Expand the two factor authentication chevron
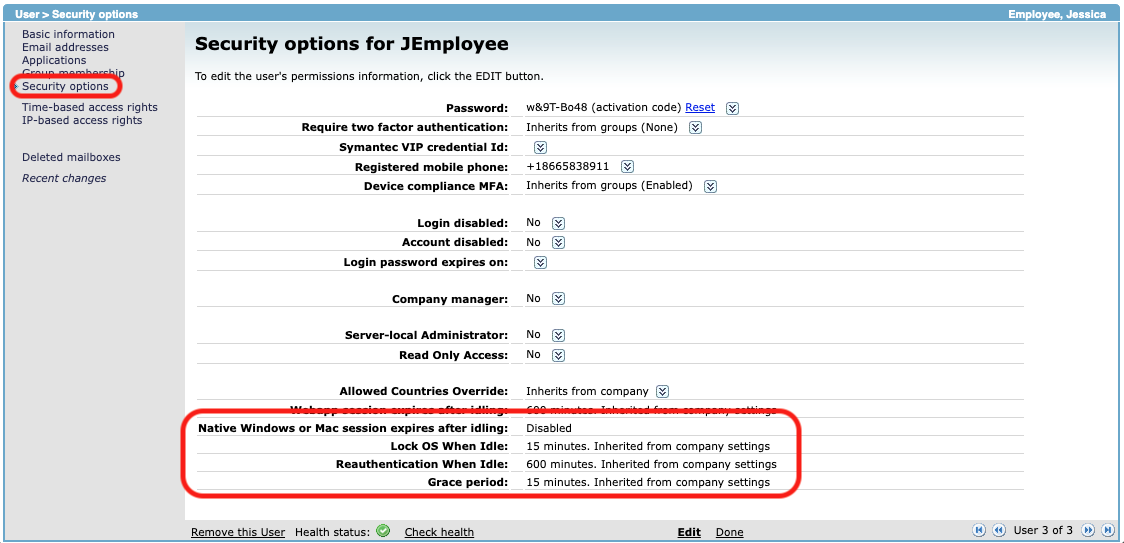The height and width of the screenshot is (543, 1124). click(x=695, y=128)
